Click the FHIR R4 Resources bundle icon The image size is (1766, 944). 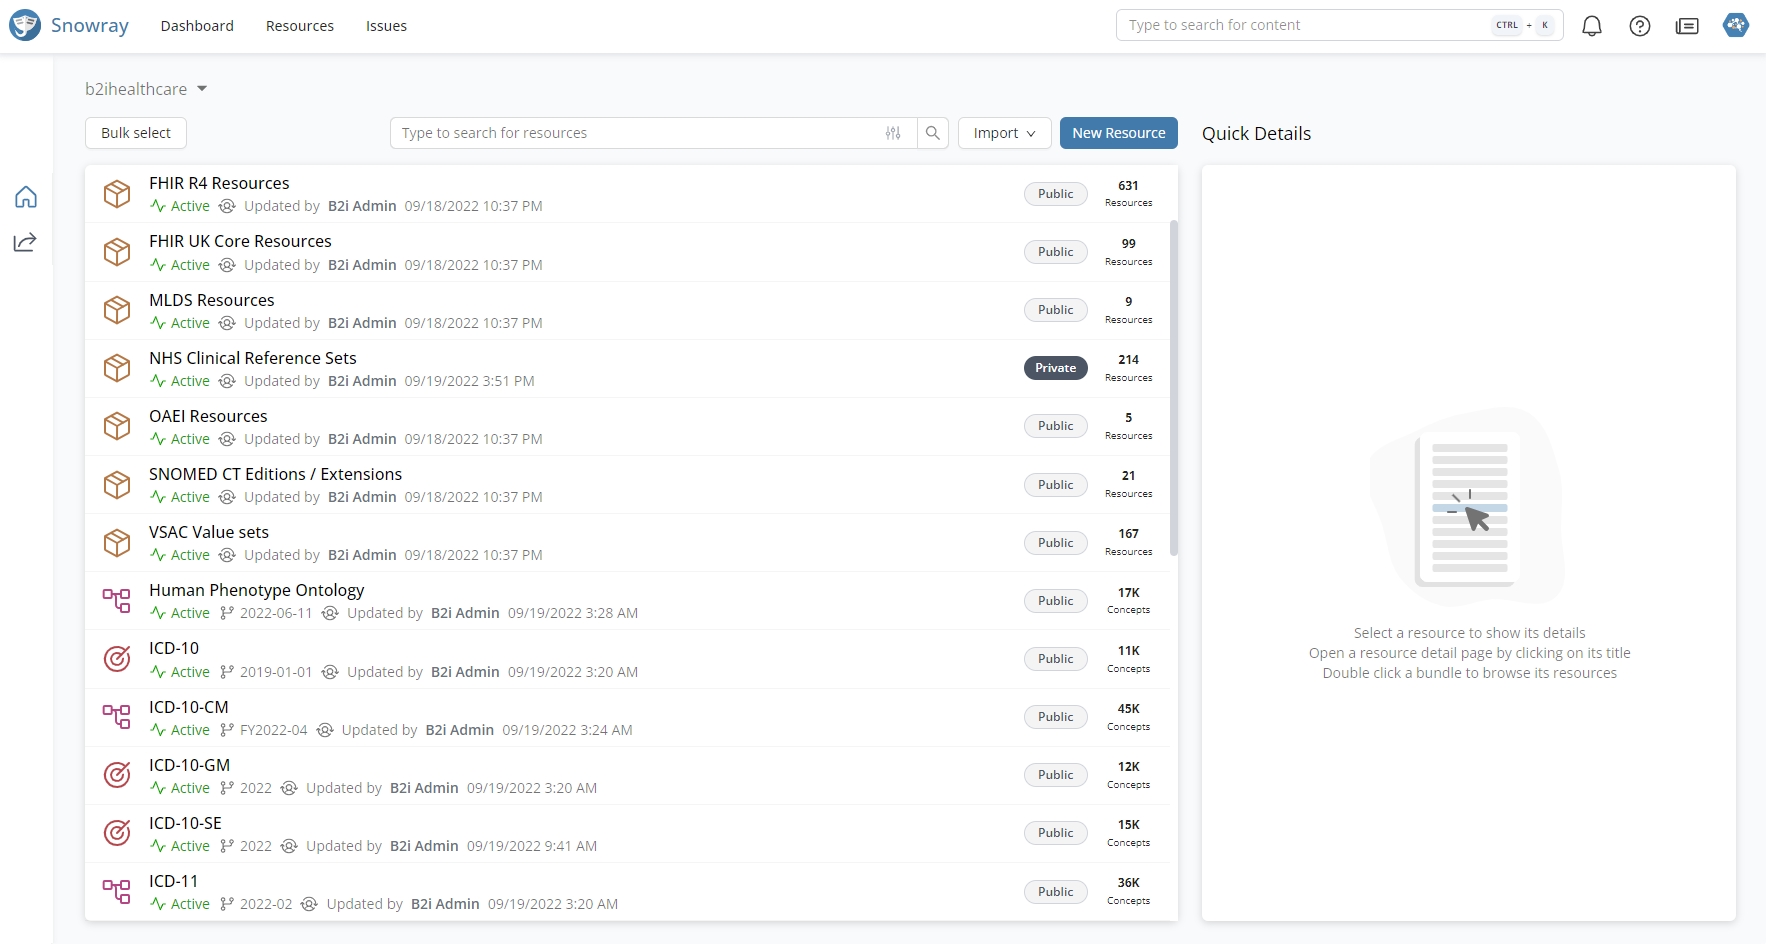pyautogui.click(x=117, y=194)
